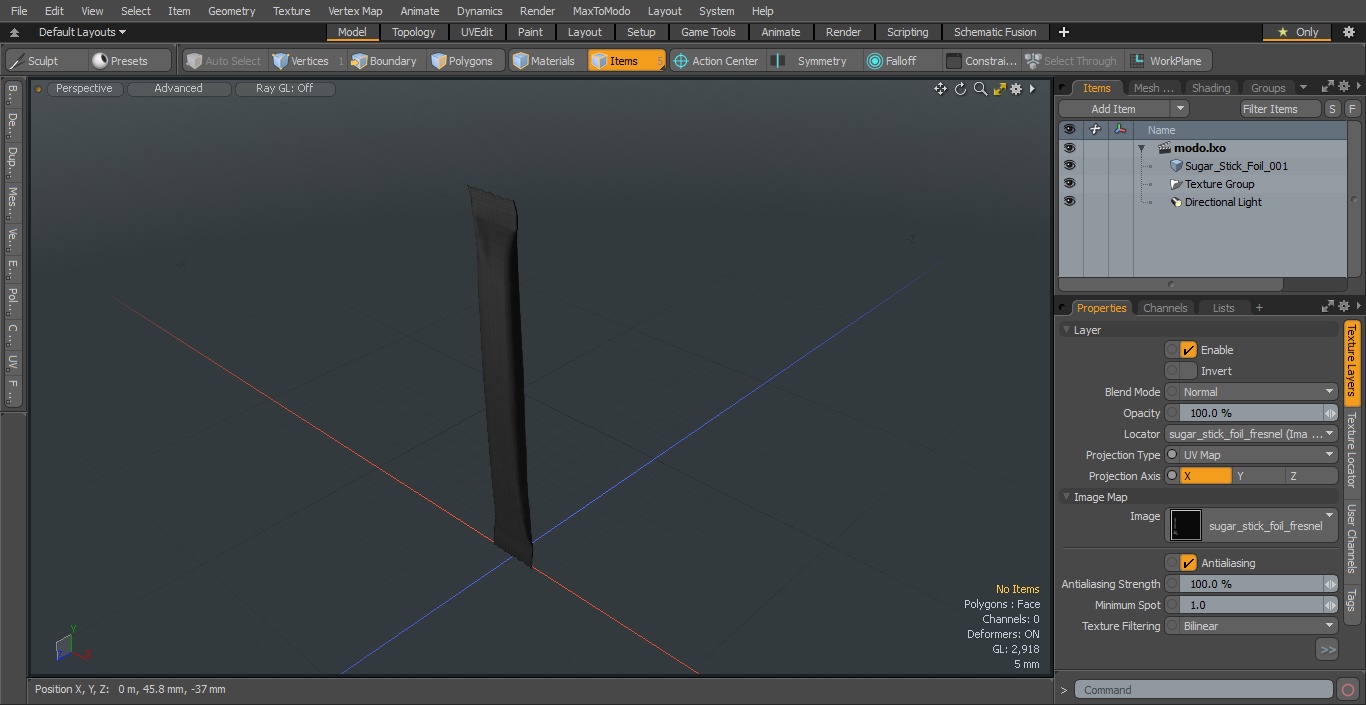1366x705 pixels.
Task: Open the Blend Mode dropdown
Action: pyautogui.click(x=1258, y=392)
